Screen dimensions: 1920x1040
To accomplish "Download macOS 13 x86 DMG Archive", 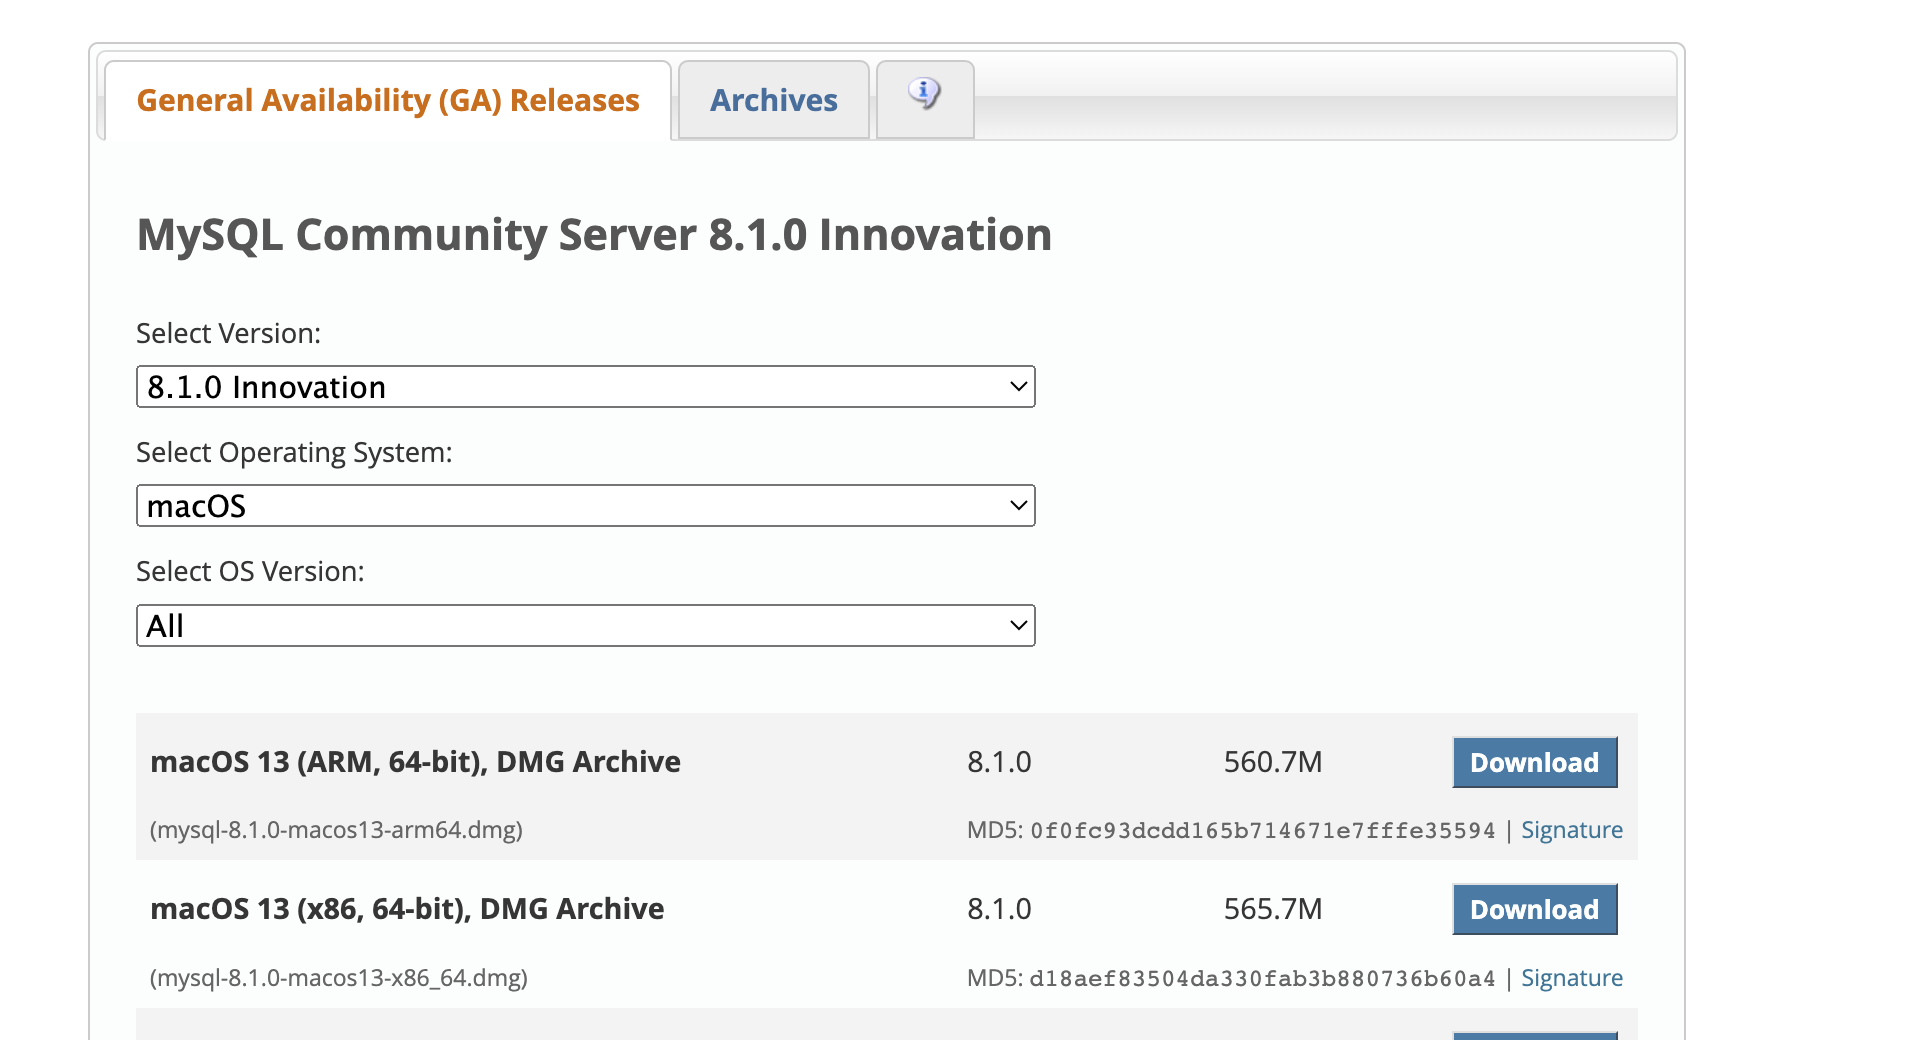I will pos(1535,910).
